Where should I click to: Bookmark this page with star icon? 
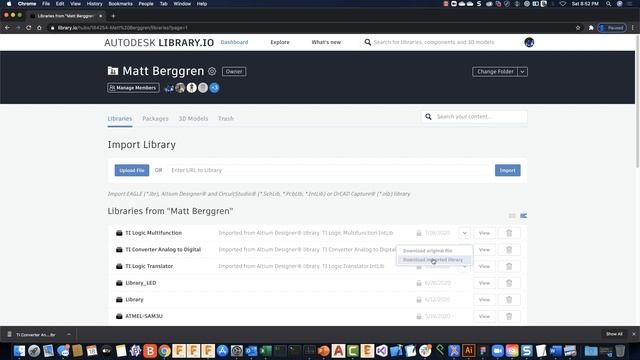click(x=578, y=28)
